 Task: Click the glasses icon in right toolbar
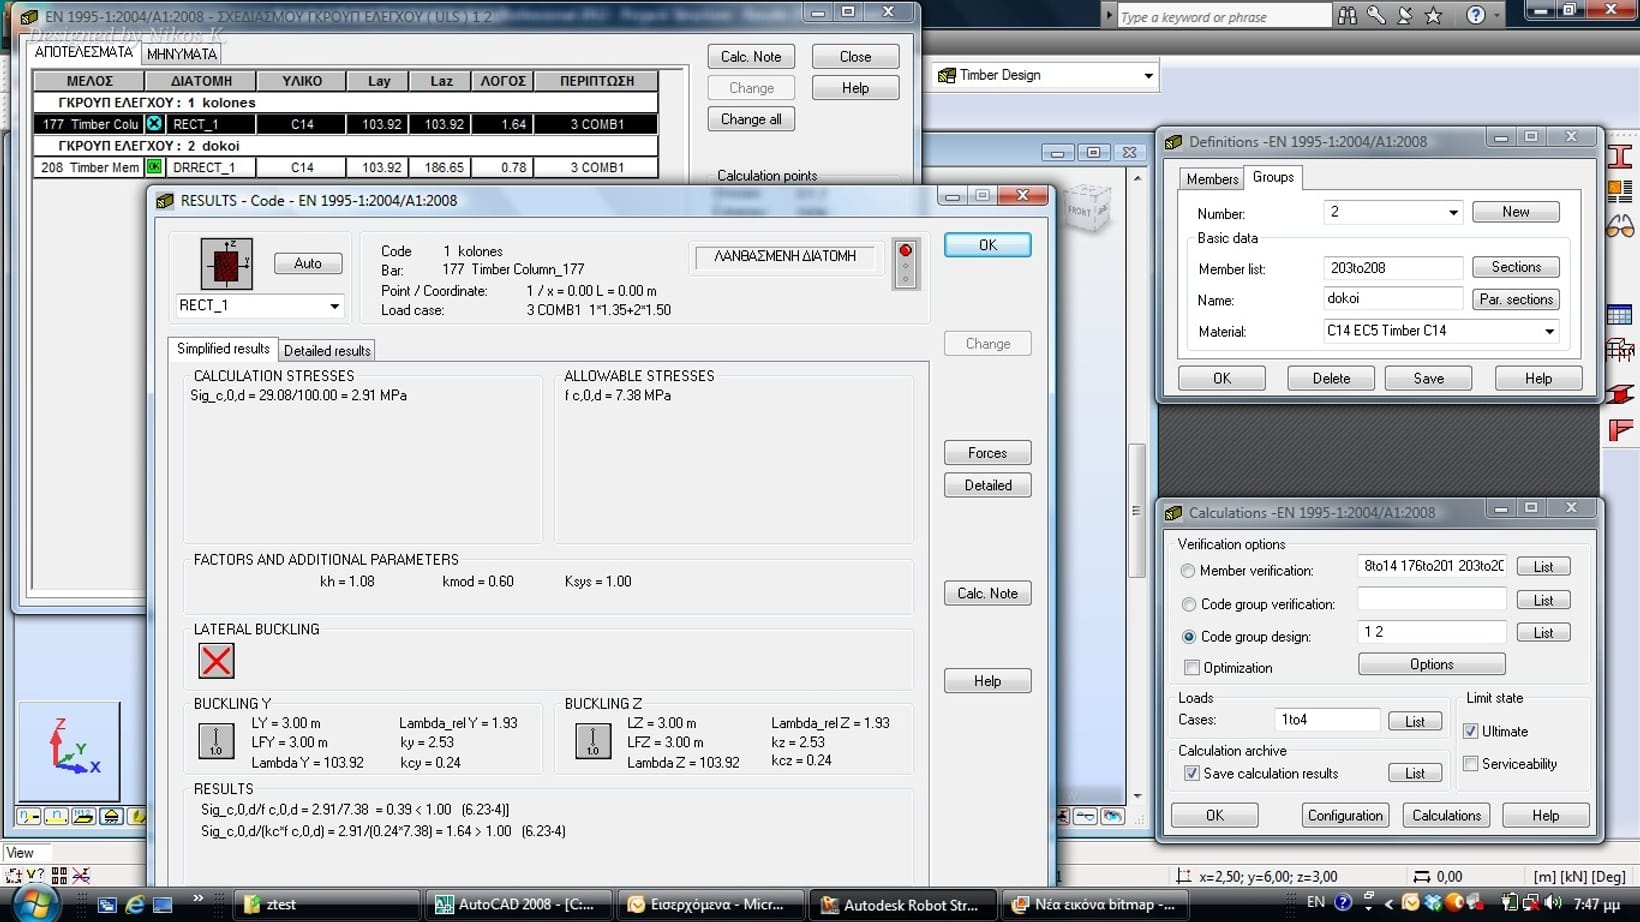point(1620,229)
